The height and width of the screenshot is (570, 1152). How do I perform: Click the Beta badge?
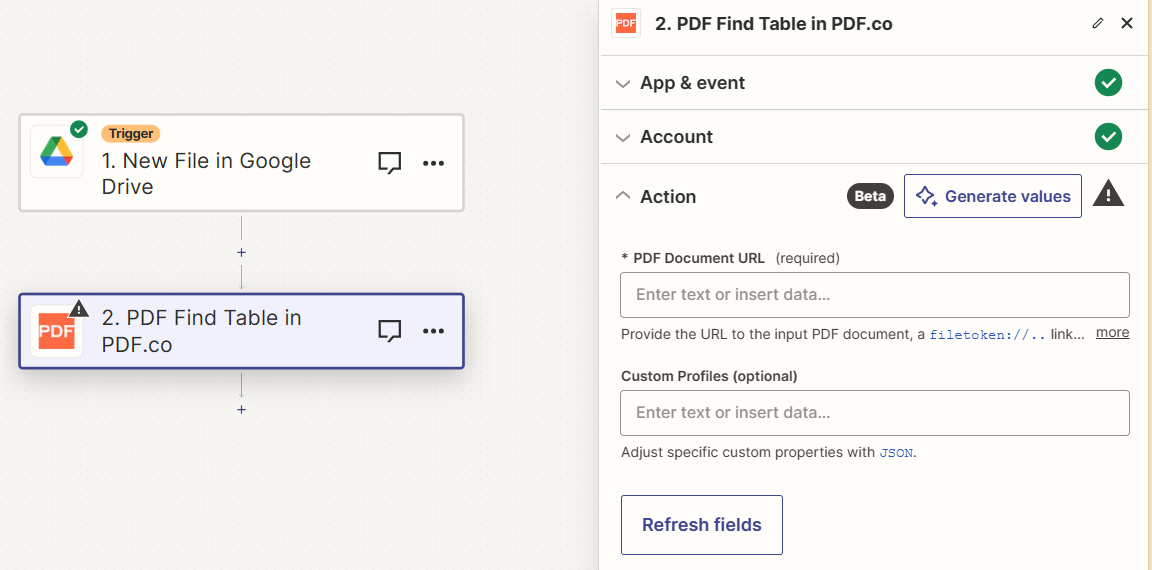coord(871,197)
